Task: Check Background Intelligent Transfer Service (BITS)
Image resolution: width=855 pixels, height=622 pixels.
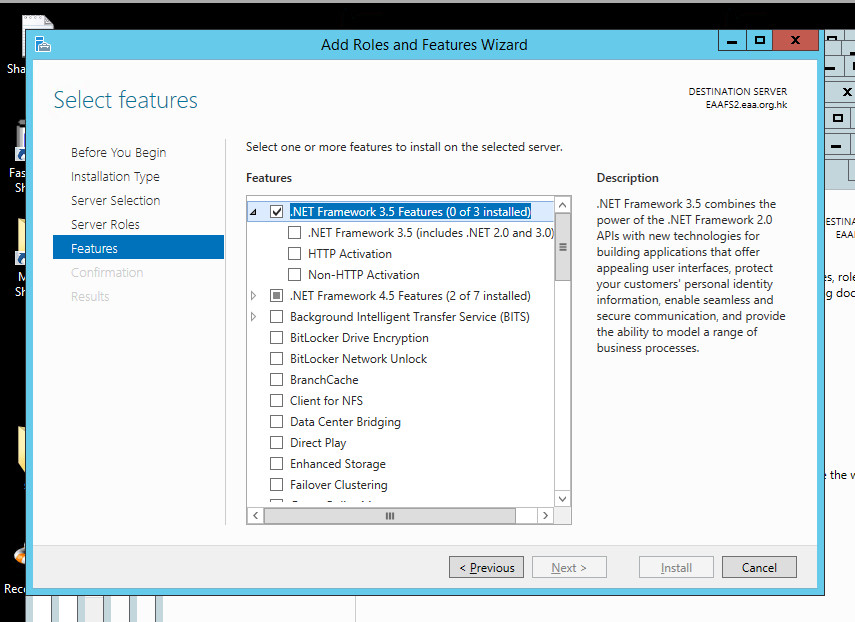Action: [x=276, y=317]
